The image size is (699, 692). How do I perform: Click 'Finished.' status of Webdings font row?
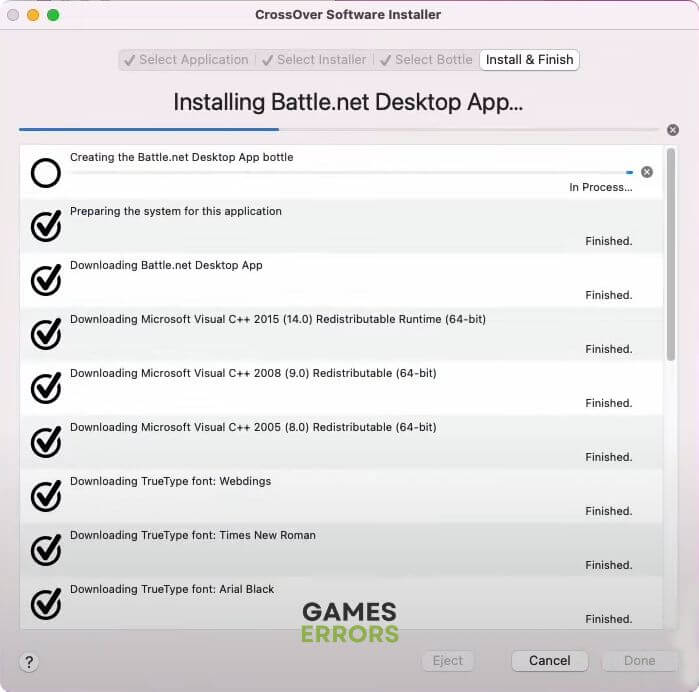click(x=609, y=511)
